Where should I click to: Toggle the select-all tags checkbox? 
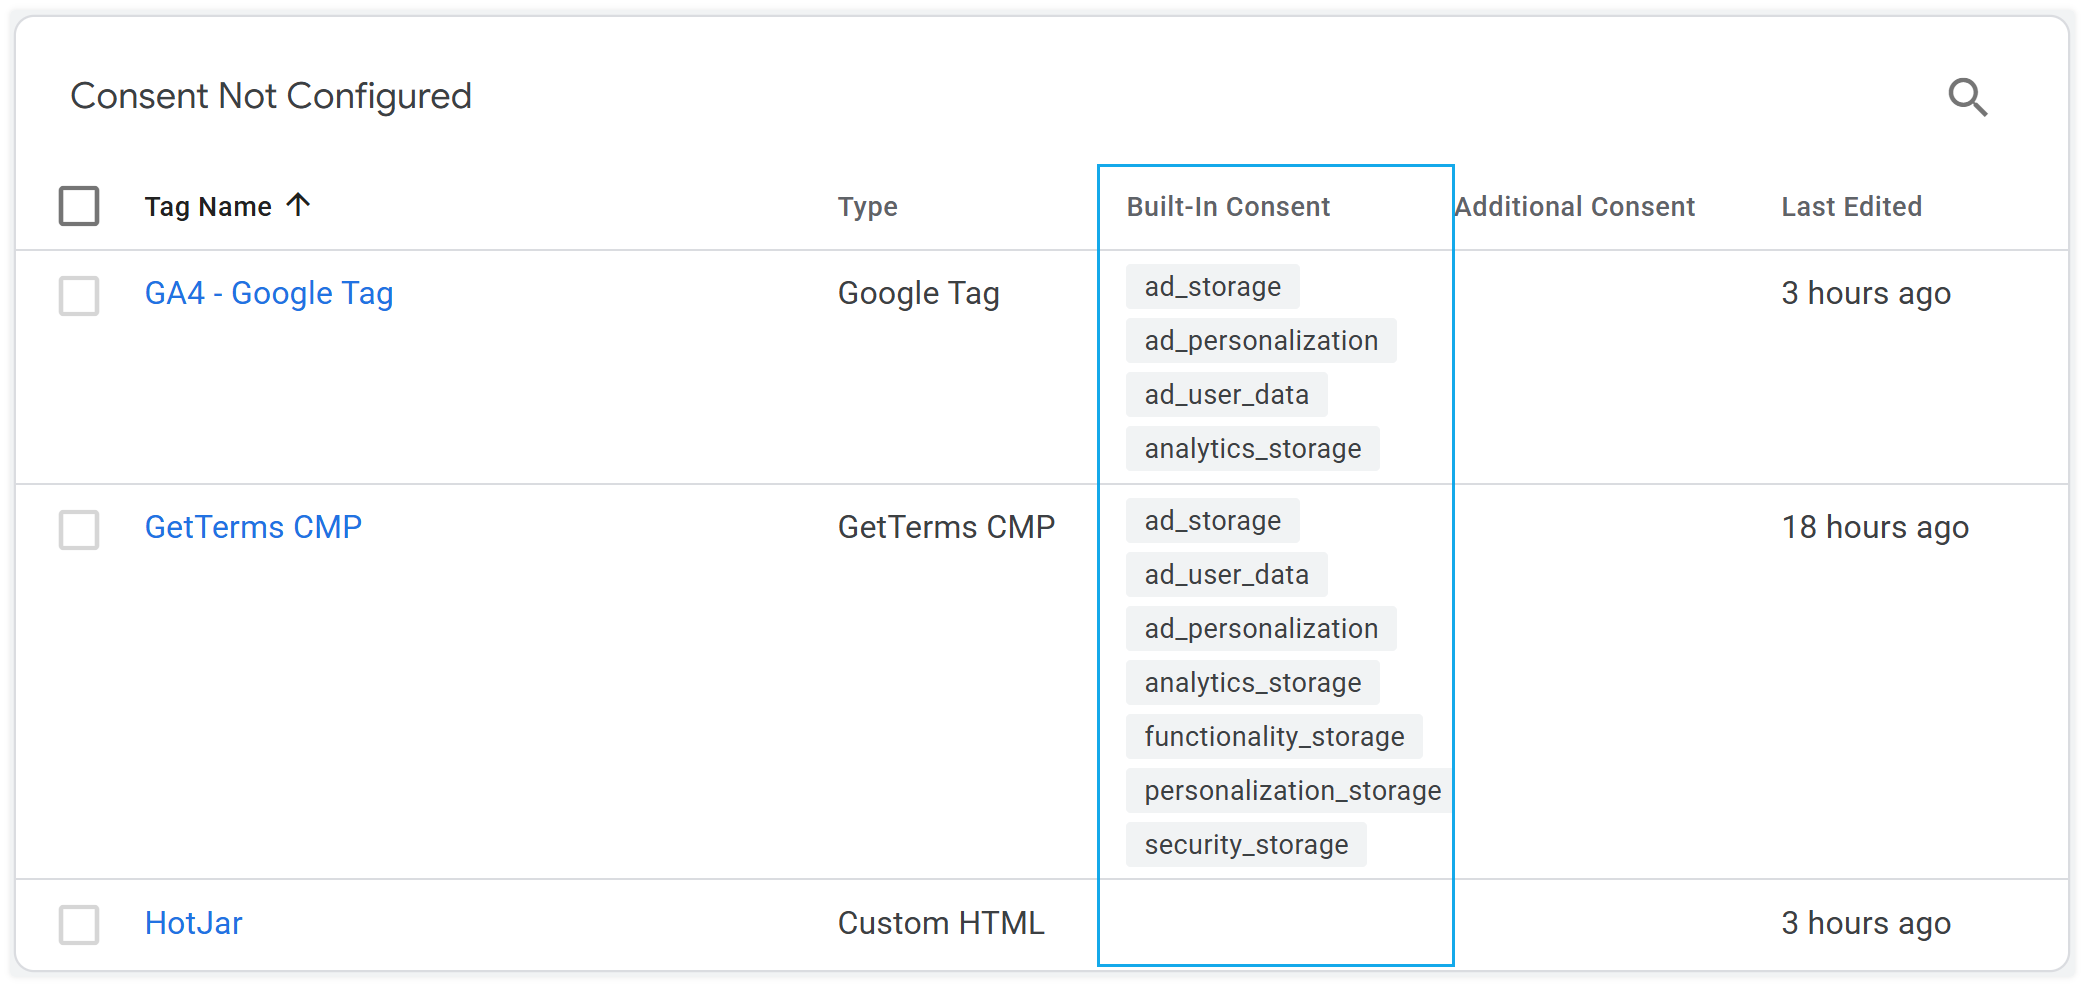[x=79, y=206]
